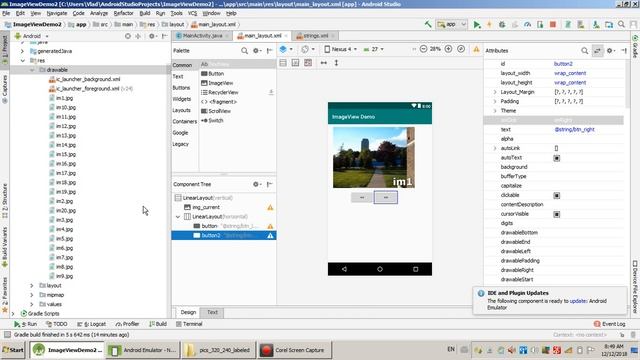Select im15.jpg in drawable folder
640x360 pixels.
point(65,154)
